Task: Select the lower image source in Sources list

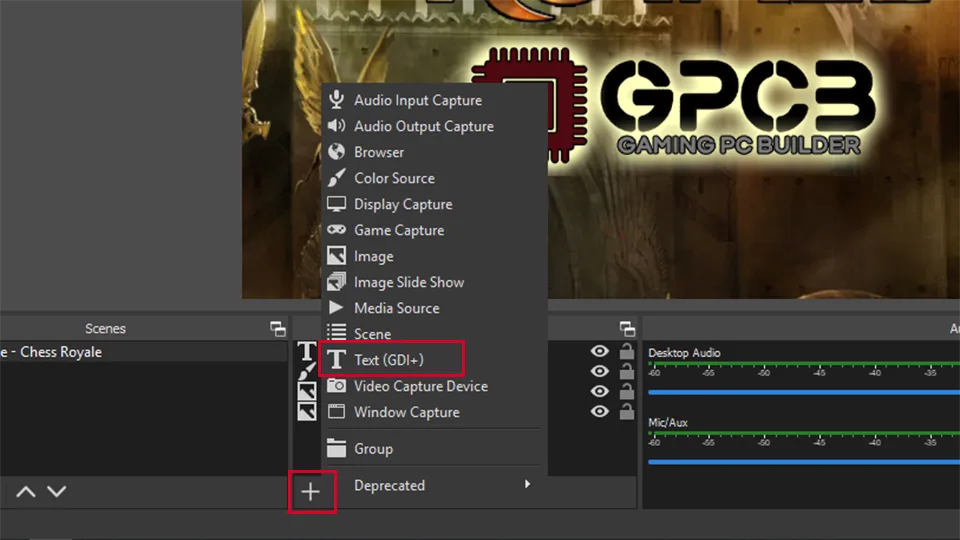Action: click(x=307, y=411)
